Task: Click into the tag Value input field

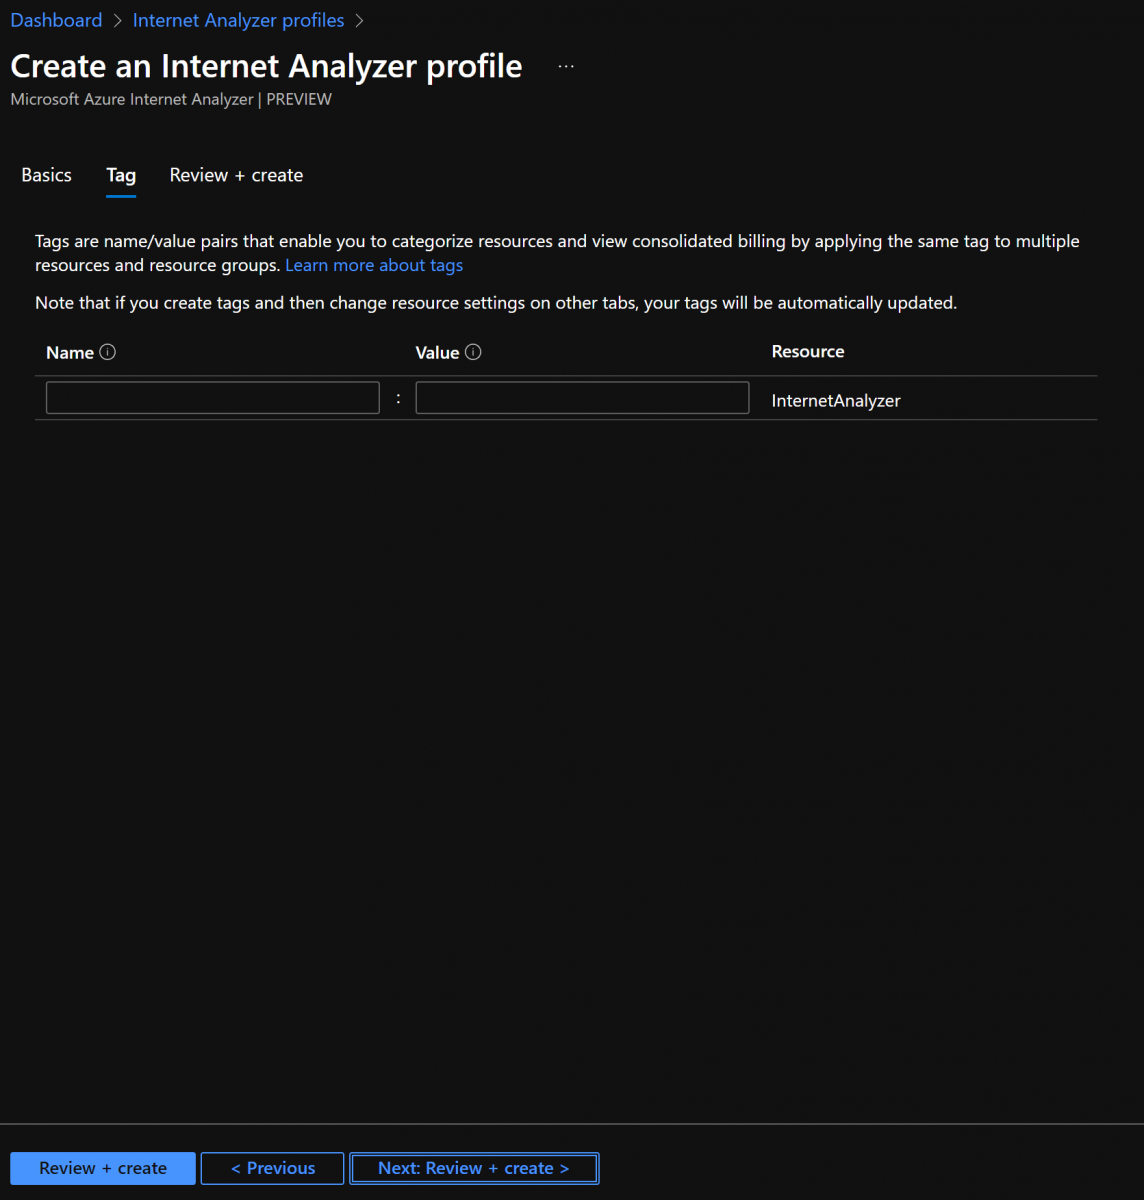Action: tap(582, 398)
